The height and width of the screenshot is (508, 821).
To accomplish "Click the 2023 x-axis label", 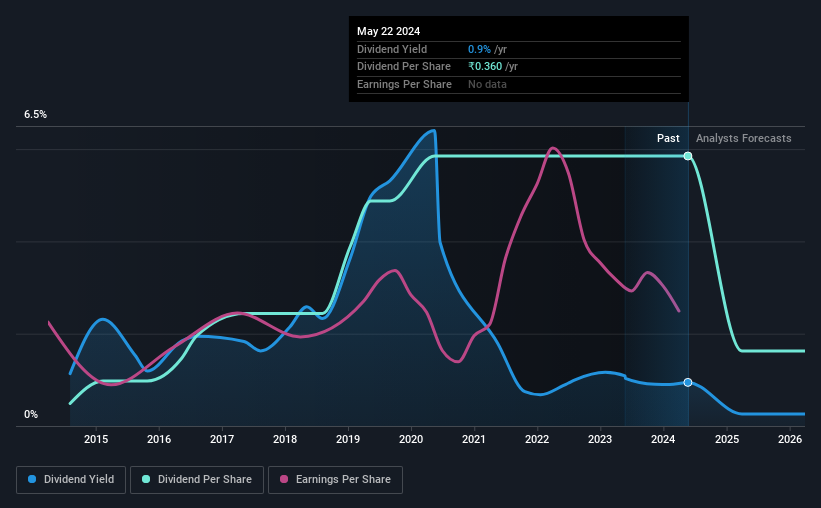I will click(600, 439).
